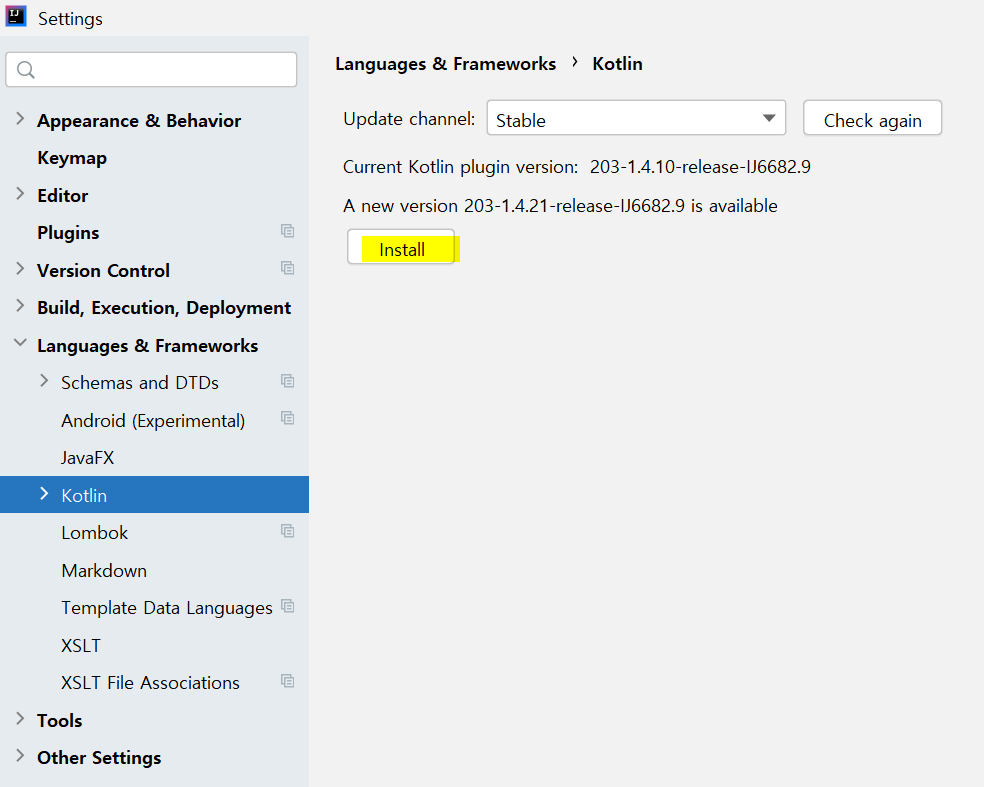The image size is (984, 787).
Task: Click the Settings window title
Action: [70, 19]
